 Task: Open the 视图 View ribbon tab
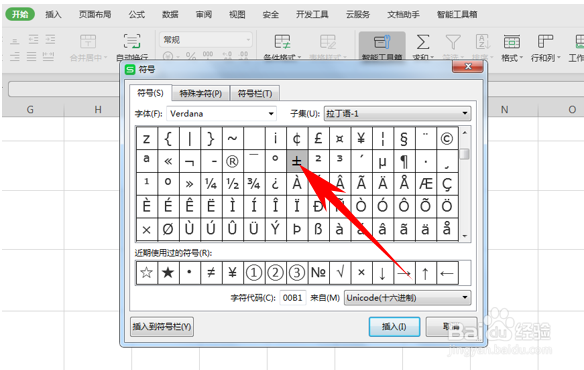click(237, 15)
